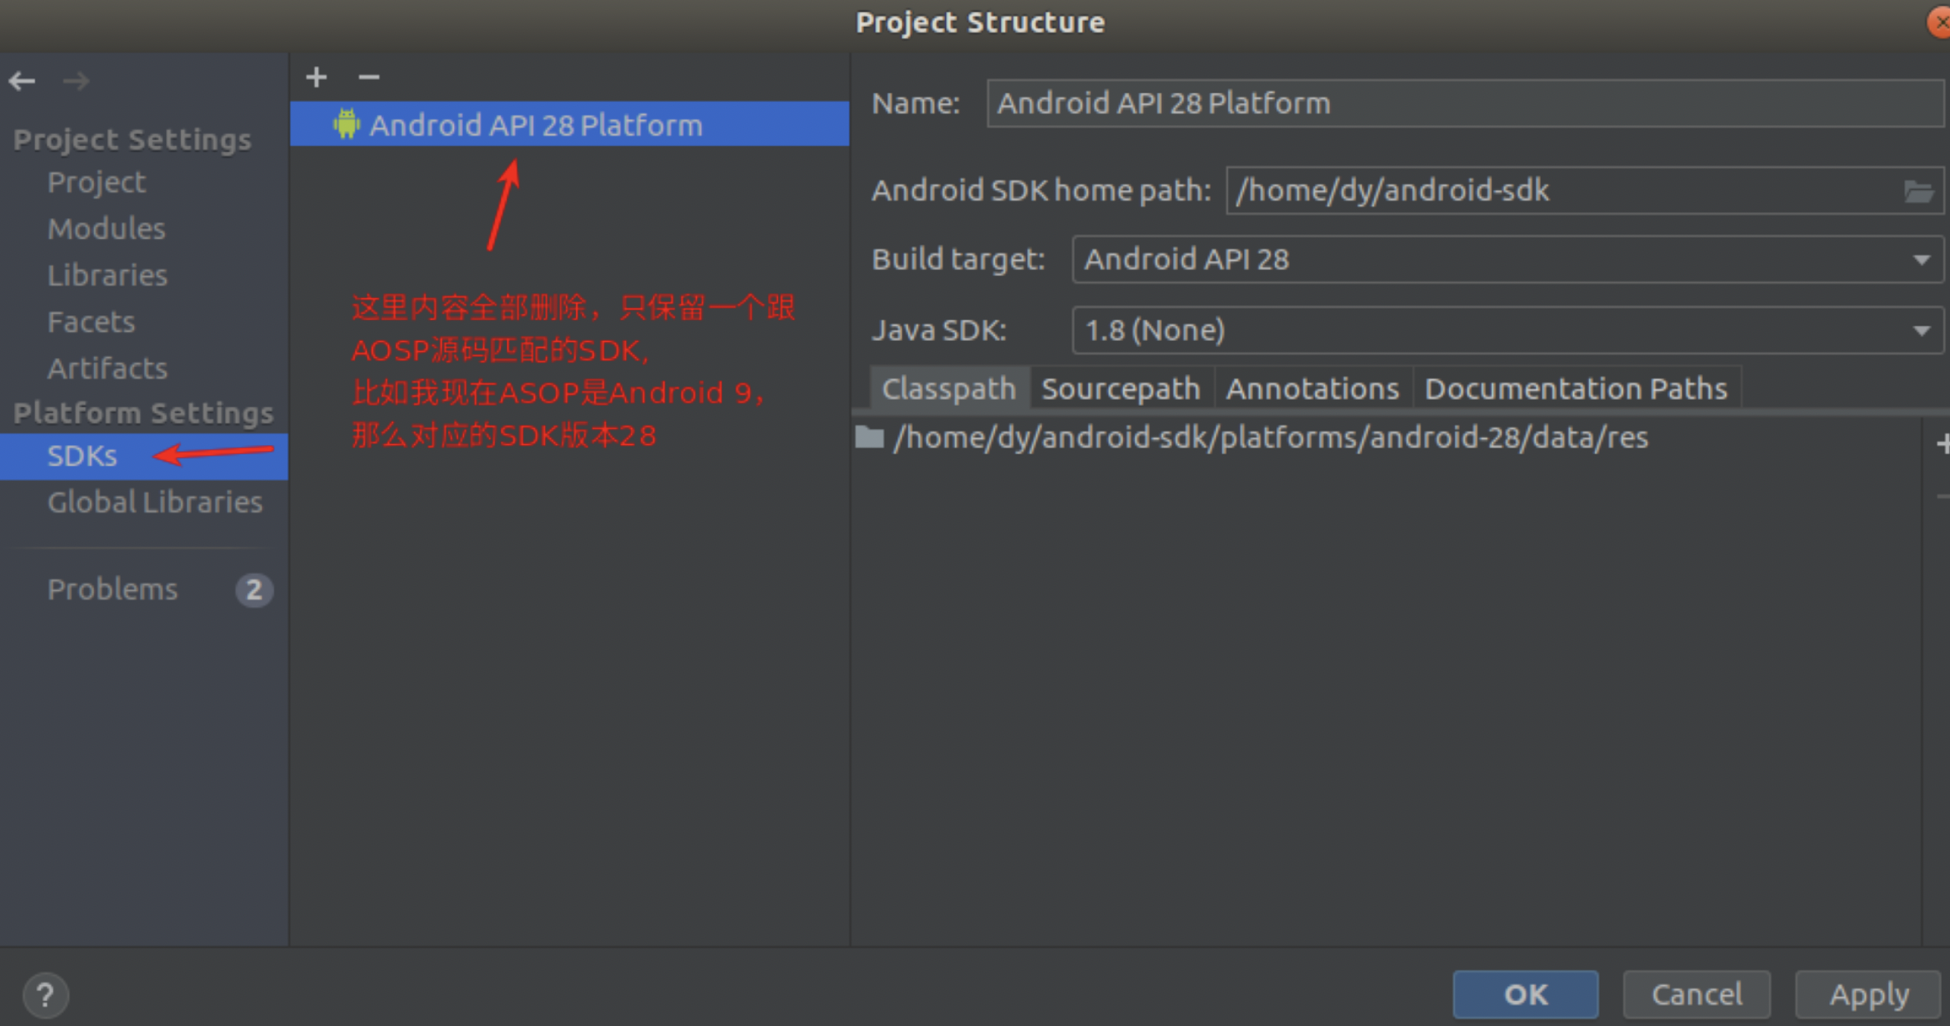Select android-28 data/res classpath entry
Viewport: 1950px width, 1026px height.
tap(1270, 438)
